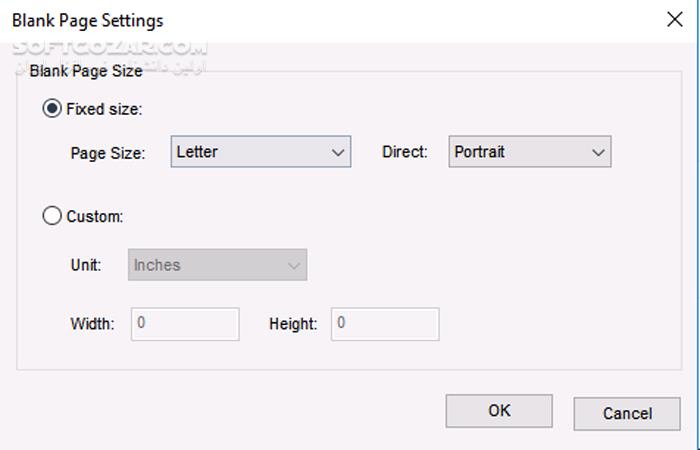Viewport: 700px width, 450px height.
Task: Click the Height input field
Action: pos(385,324)
